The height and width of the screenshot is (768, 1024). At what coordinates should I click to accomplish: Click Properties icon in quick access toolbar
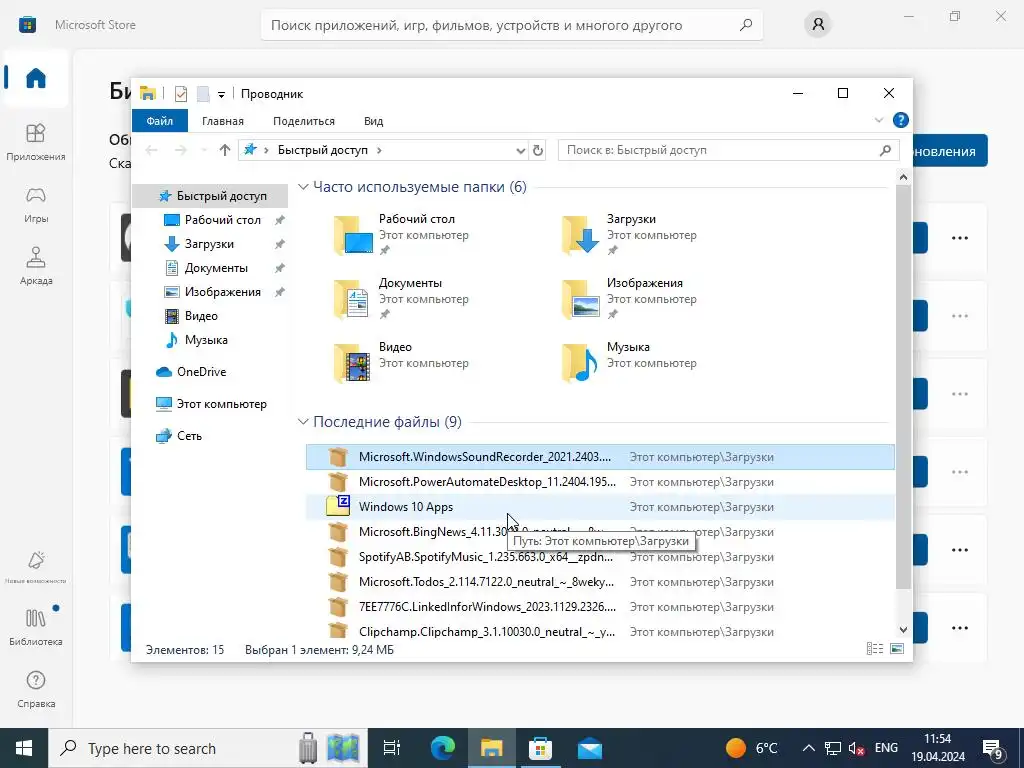click(x=181, y=94)
